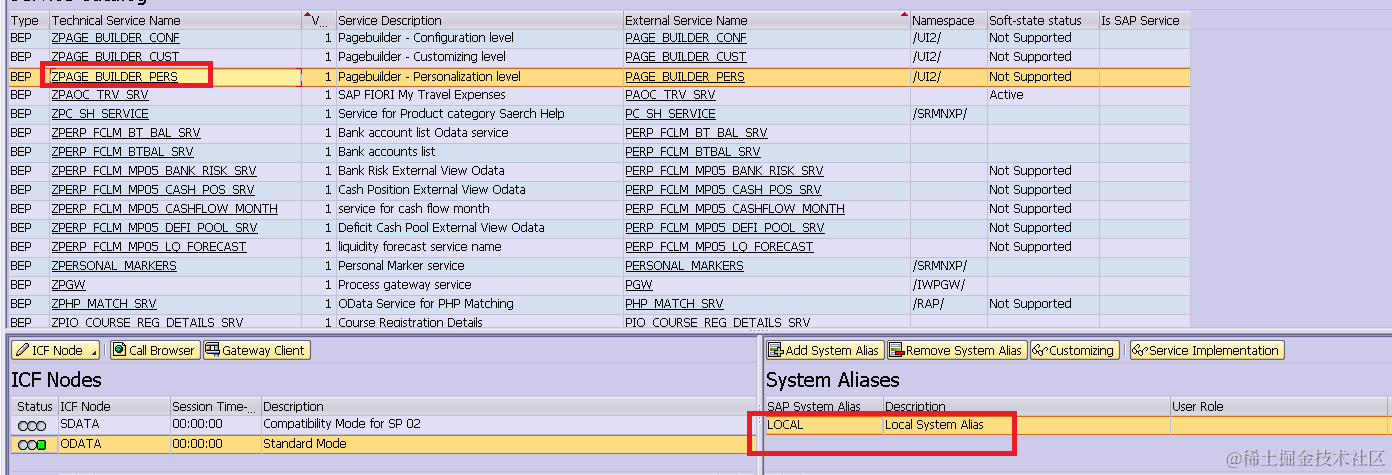Open Service Implementation

click(1206, 350)
